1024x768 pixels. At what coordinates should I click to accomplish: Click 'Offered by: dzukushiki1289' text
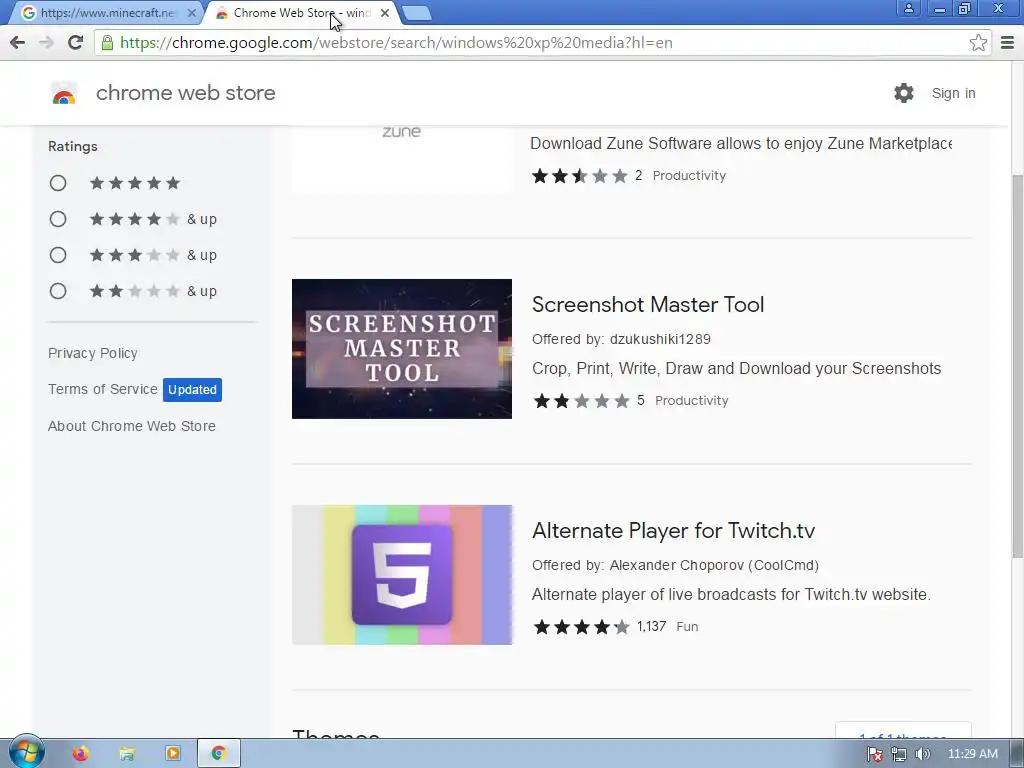[621, 339]
